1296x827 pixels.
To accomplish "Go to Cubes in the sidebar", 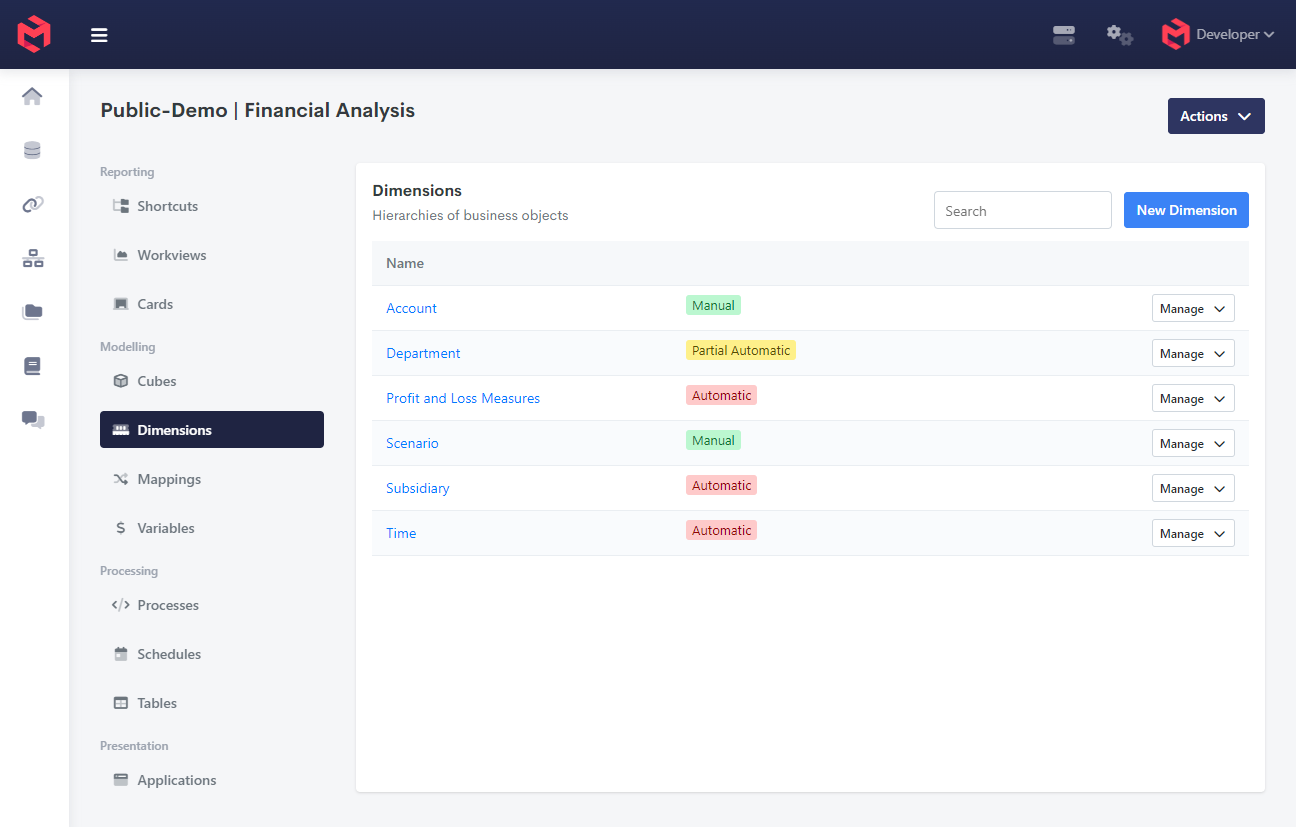I will coord(156,381).
